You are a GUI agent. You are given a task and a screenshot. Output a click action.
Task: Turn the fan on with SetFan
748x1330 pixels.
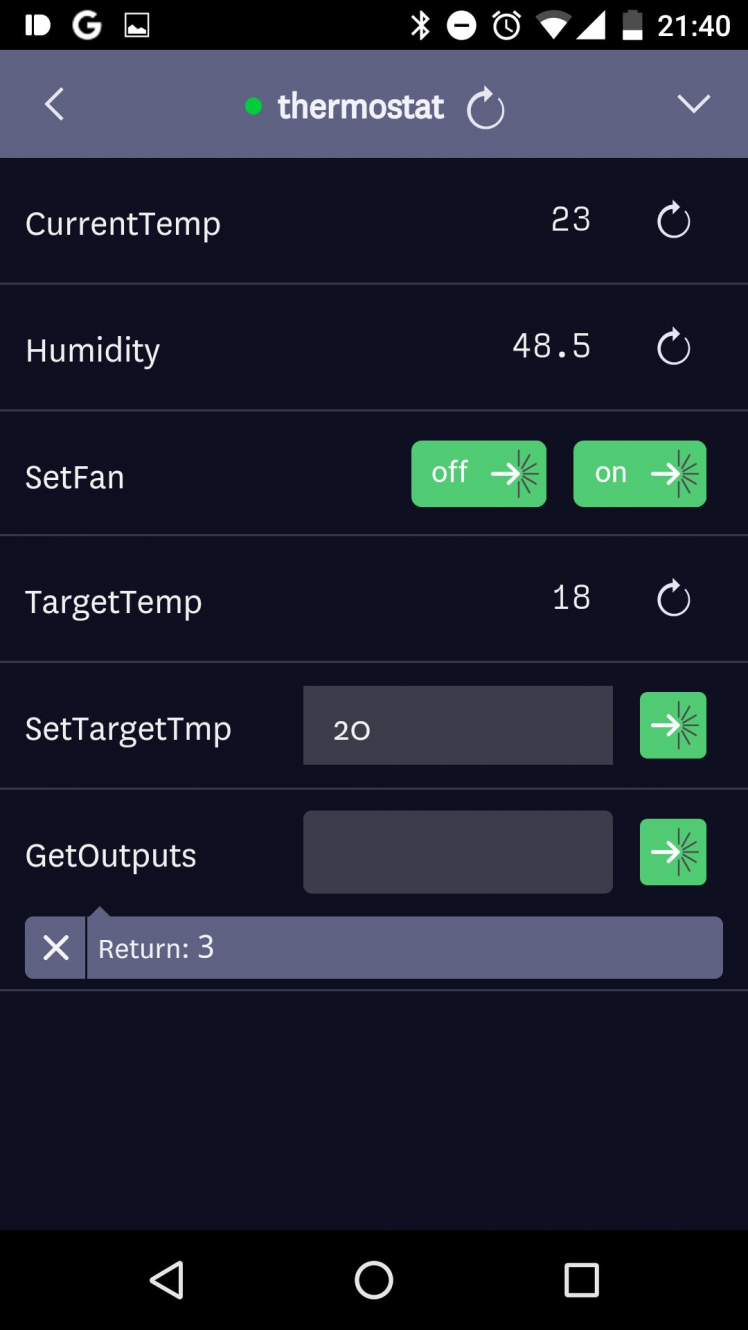(639, 473)
